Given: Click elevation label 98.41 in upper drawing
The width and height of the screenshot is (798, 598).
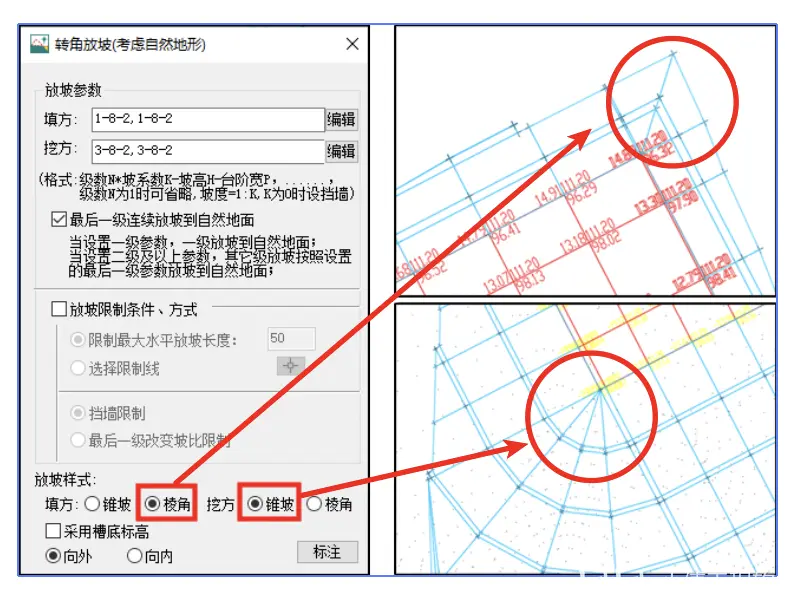Looking at the screenshot, I should (x=722, y=277).
